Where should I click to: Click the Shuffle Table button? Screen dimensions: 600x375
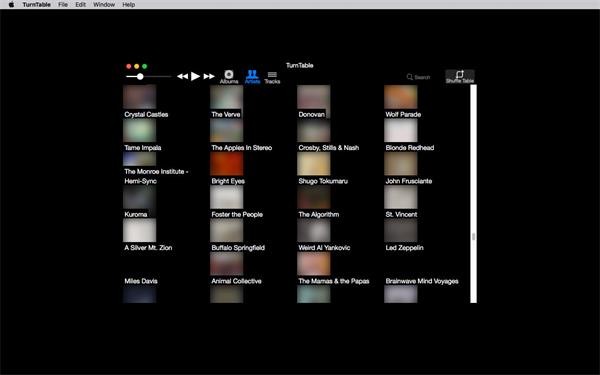pyautogui.click(x=460, y=77)
